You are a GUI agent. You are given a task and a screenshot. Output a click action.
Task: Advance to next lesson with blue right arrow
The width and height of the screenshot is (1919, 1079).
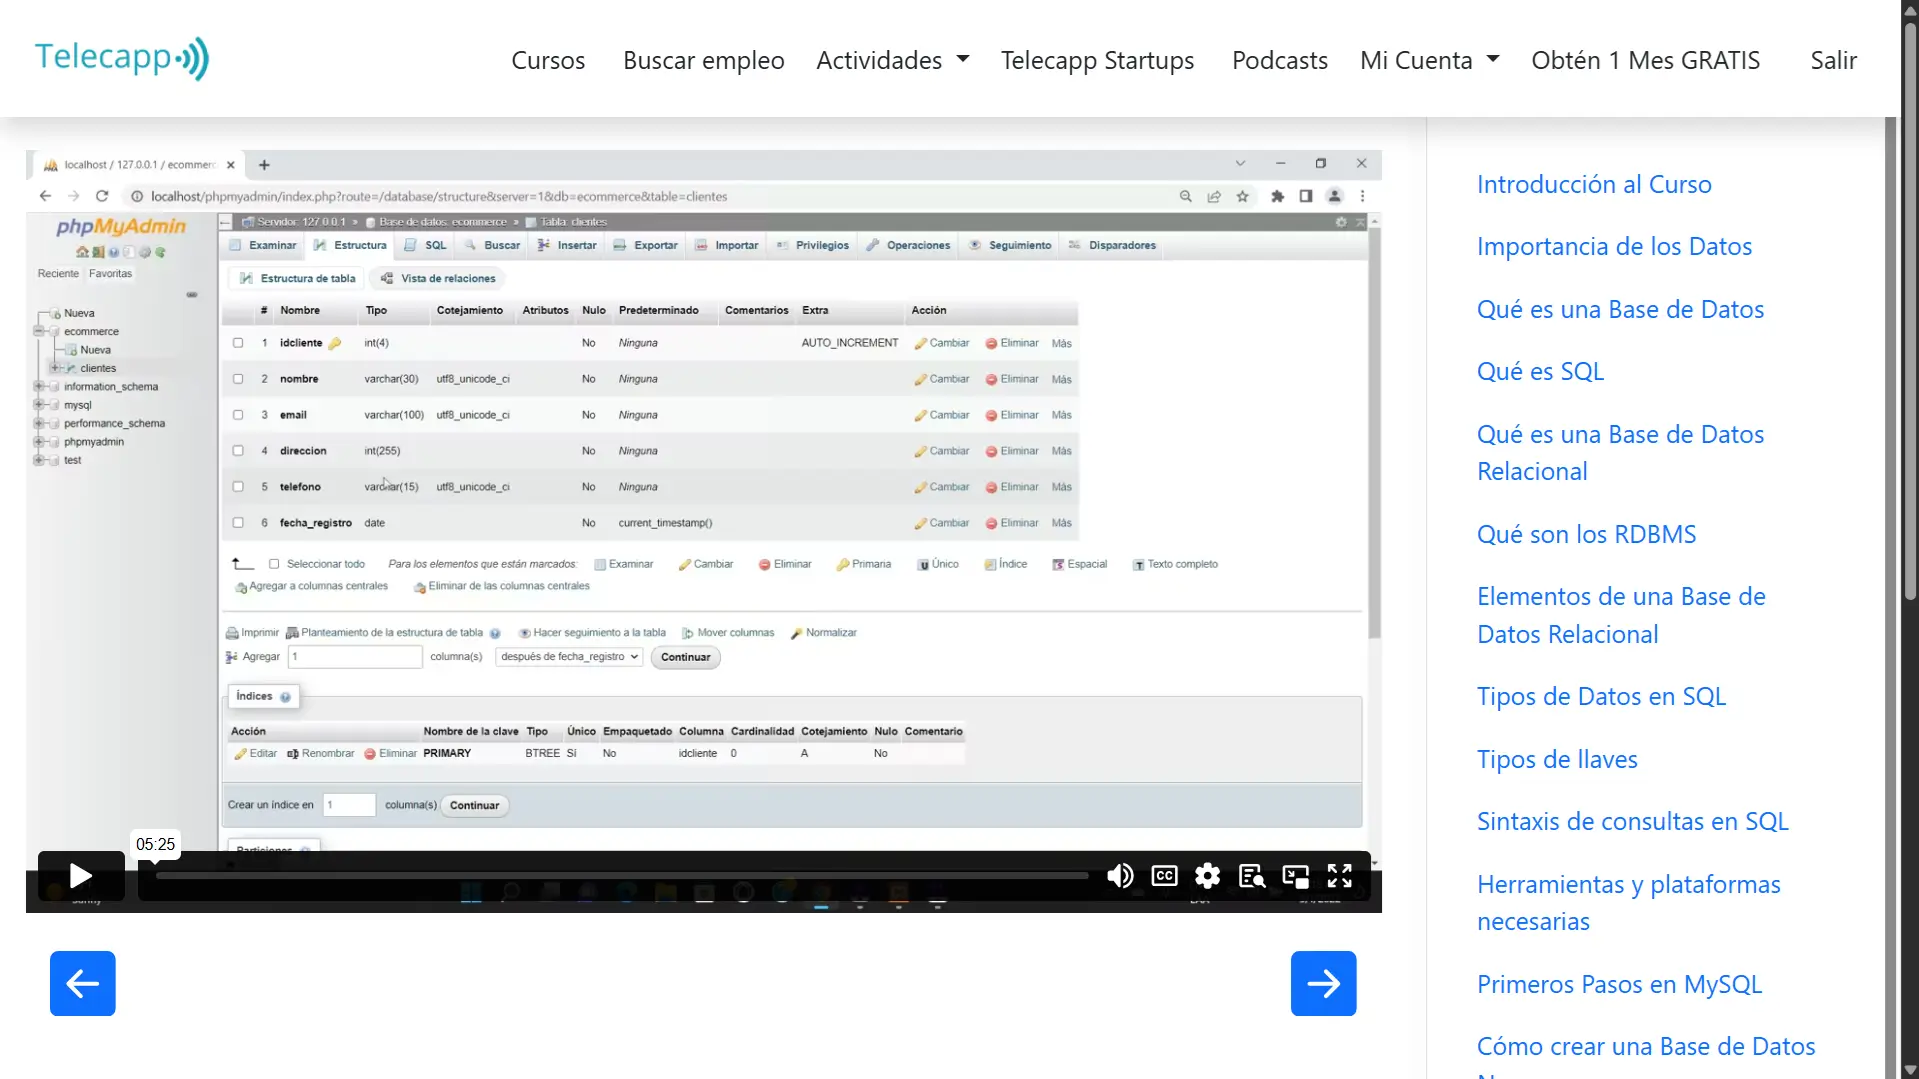tap(1323, 983)
